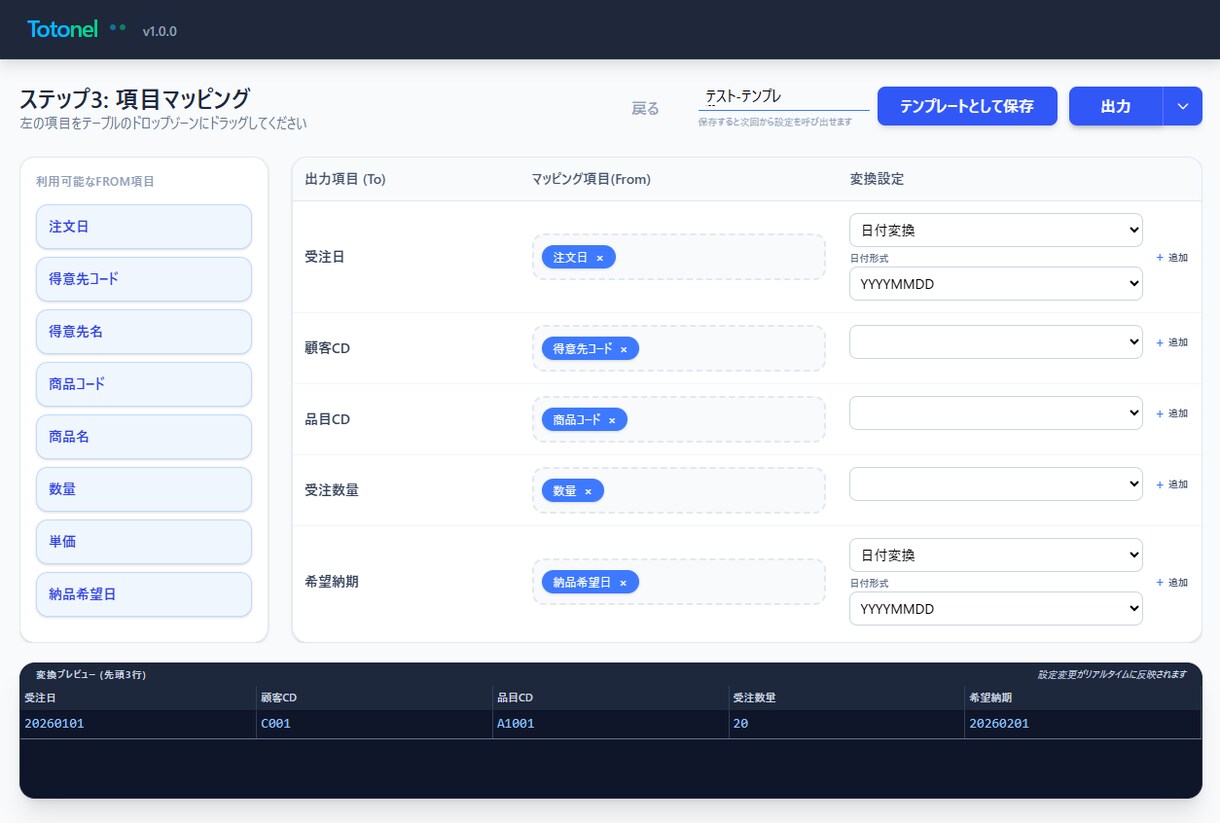Click the 受注日 output item label

click(x=325, y=257)
